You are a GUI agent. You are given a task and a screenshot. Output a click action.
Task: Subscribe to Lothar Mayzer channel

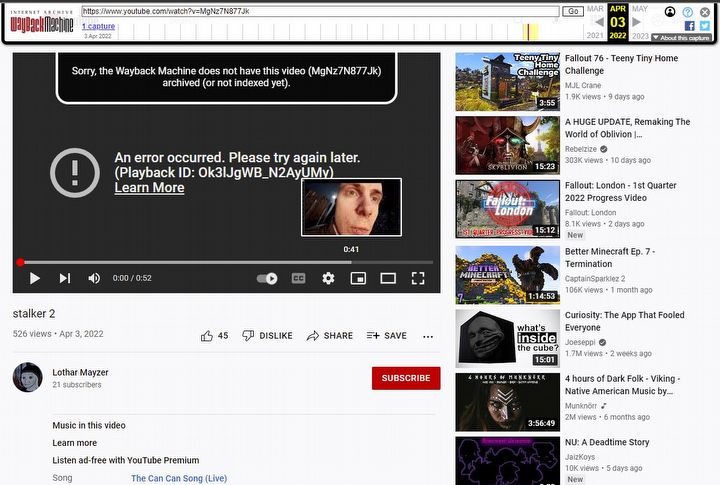405,378
